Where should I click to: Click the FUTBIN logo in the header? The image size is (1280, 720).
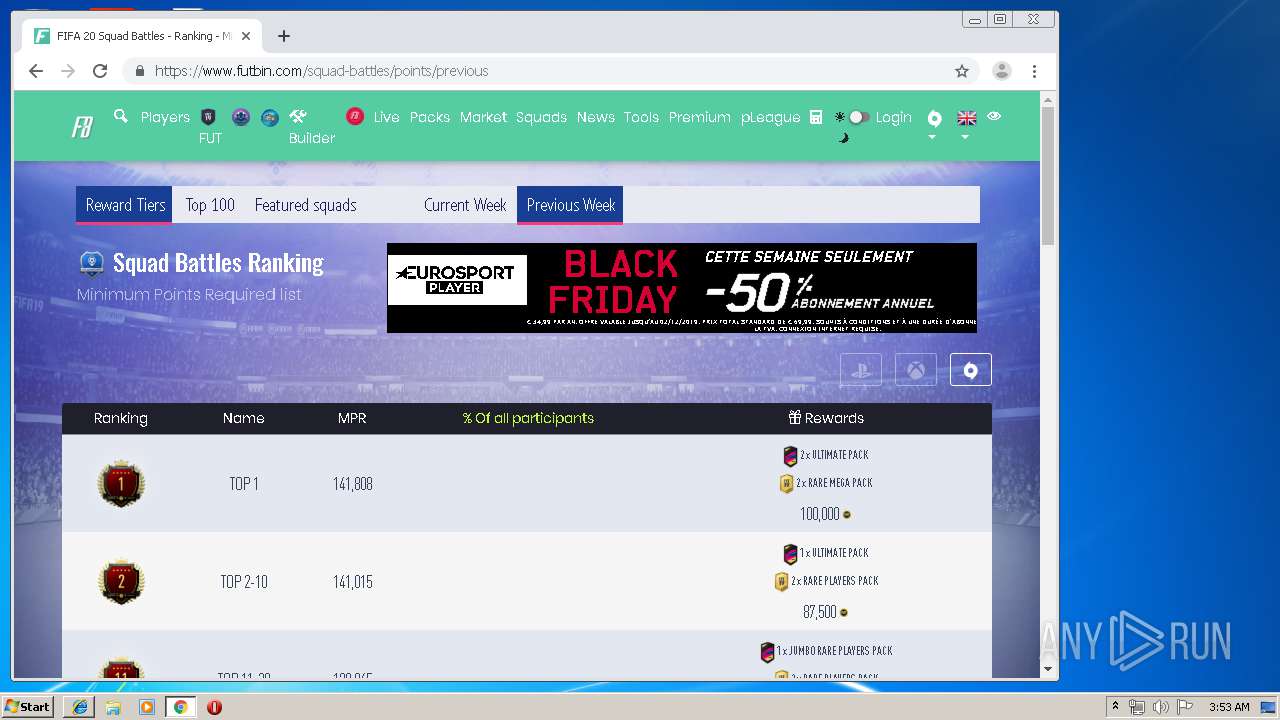pyautogui.click(x=82, y=128)
